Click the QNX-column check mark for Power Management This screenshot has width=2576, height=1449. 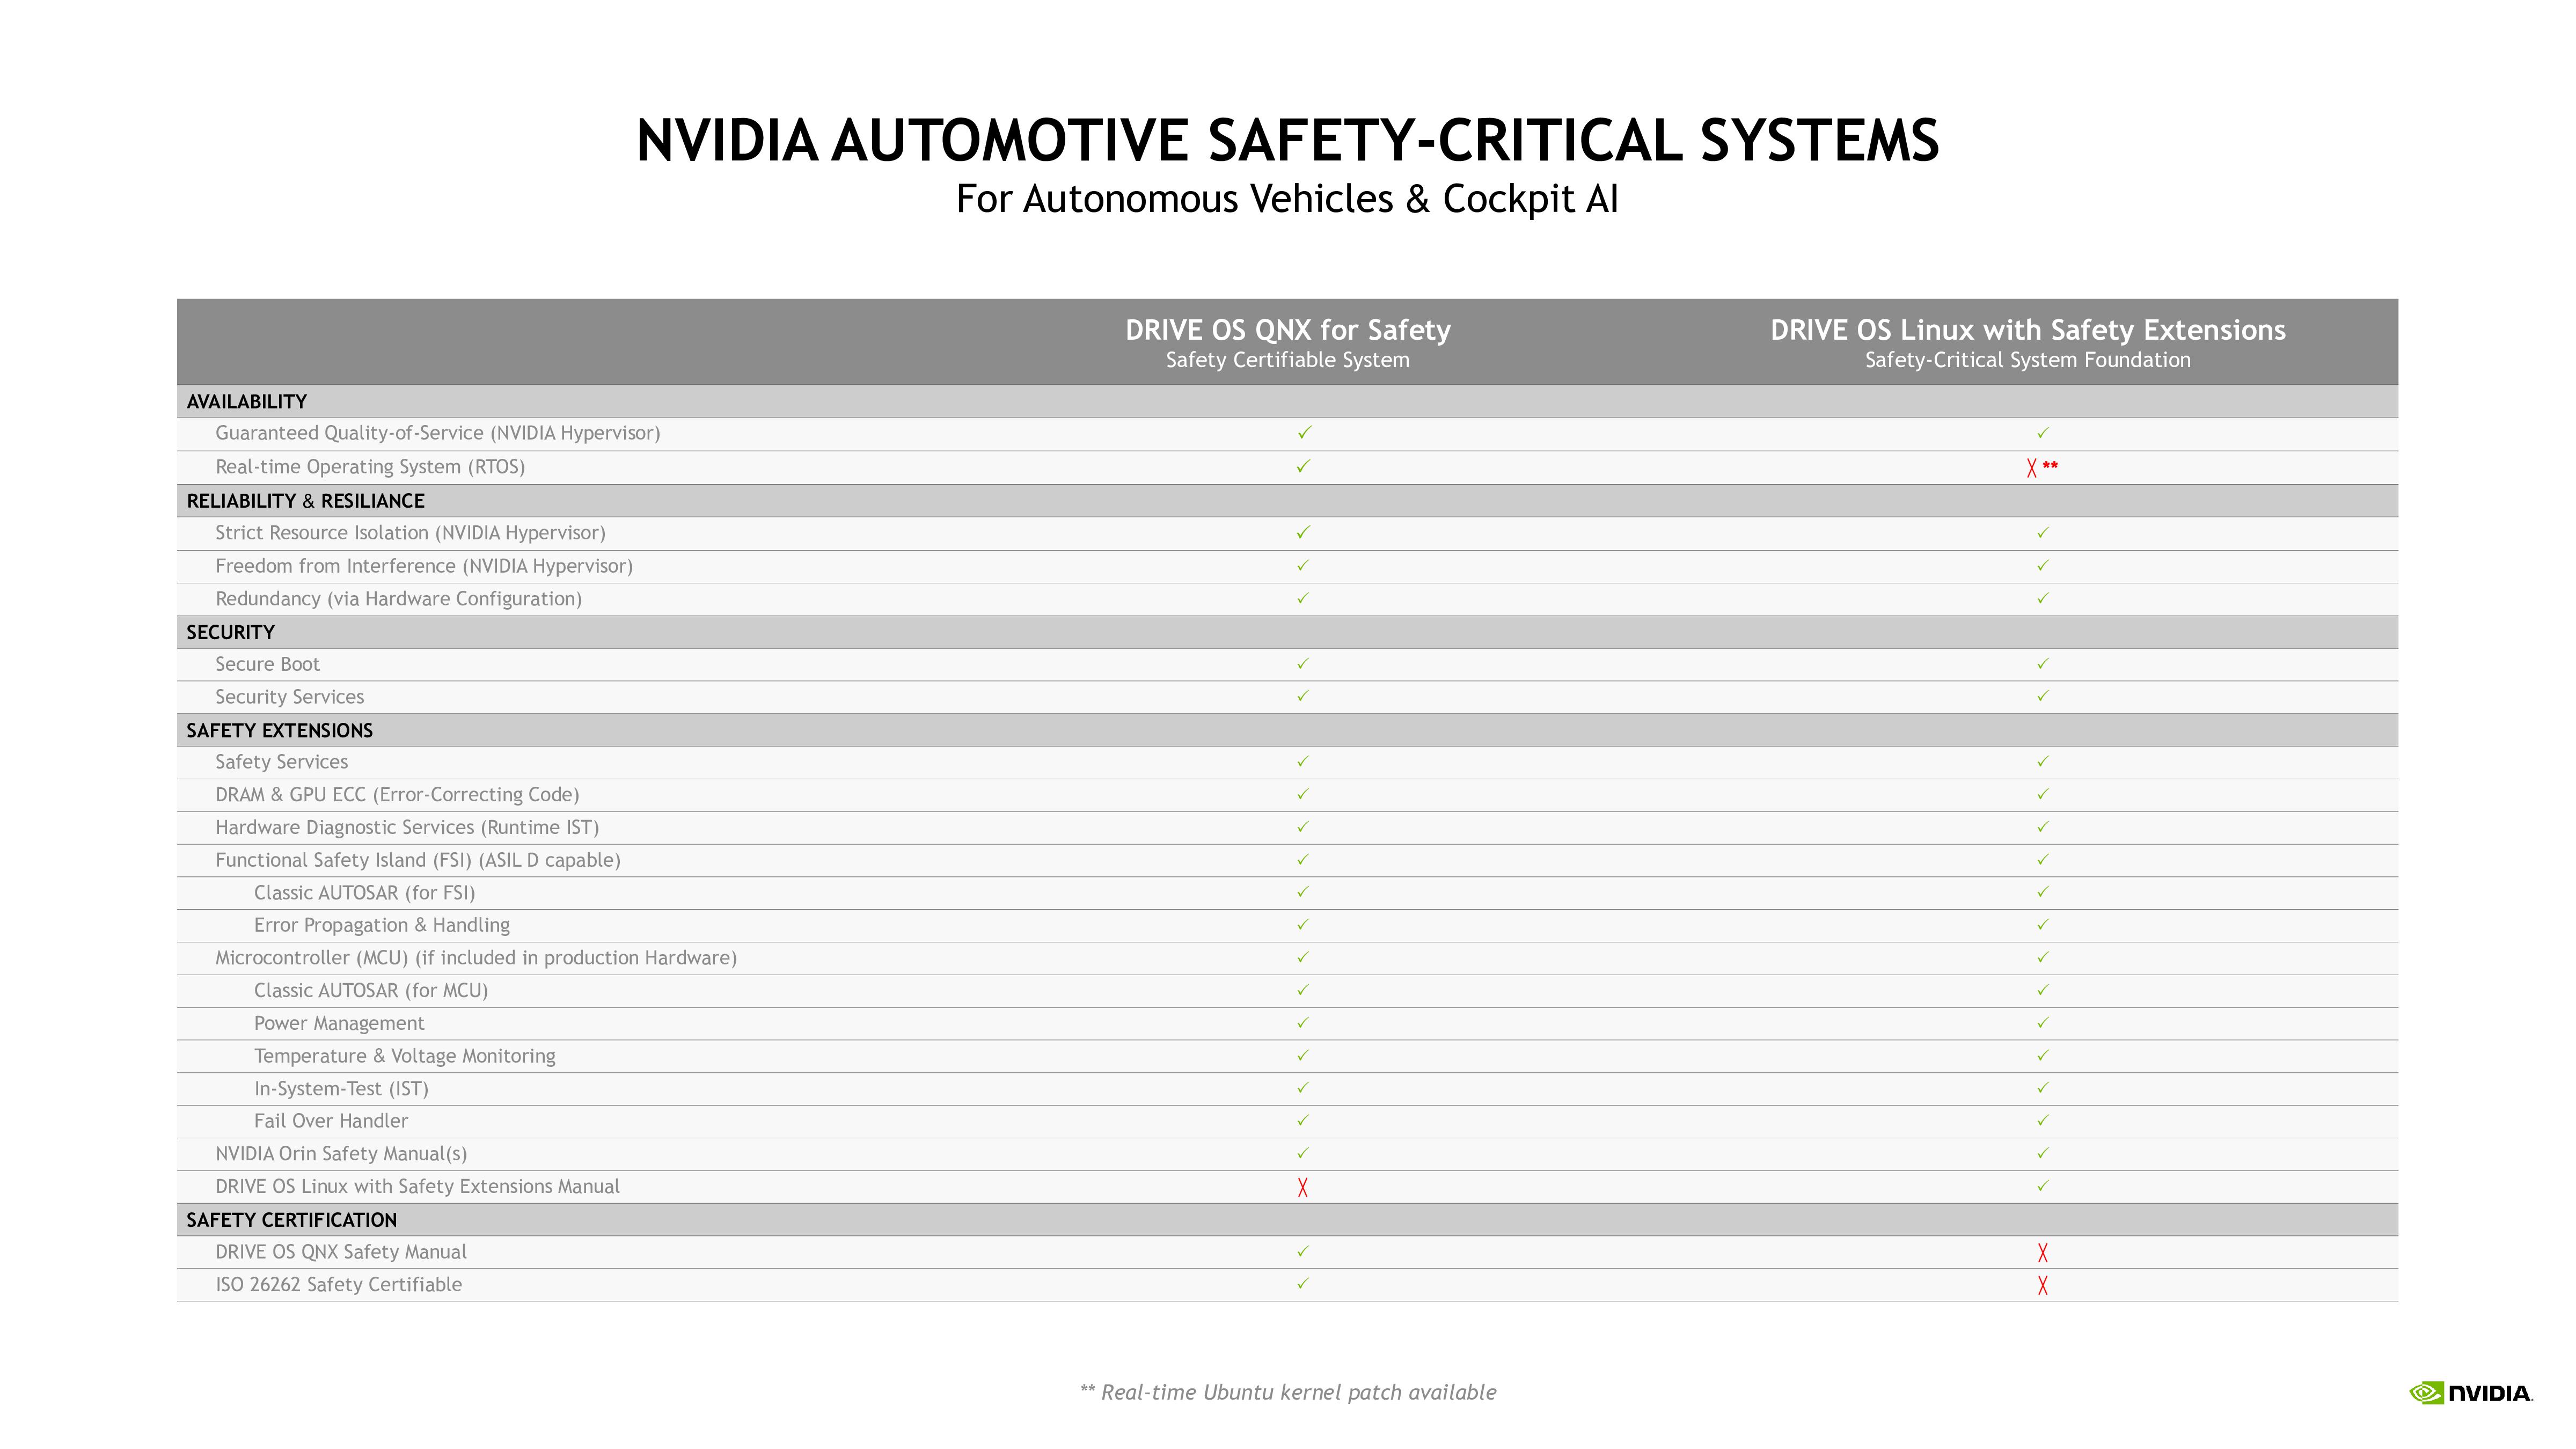coord(1303,1023)
